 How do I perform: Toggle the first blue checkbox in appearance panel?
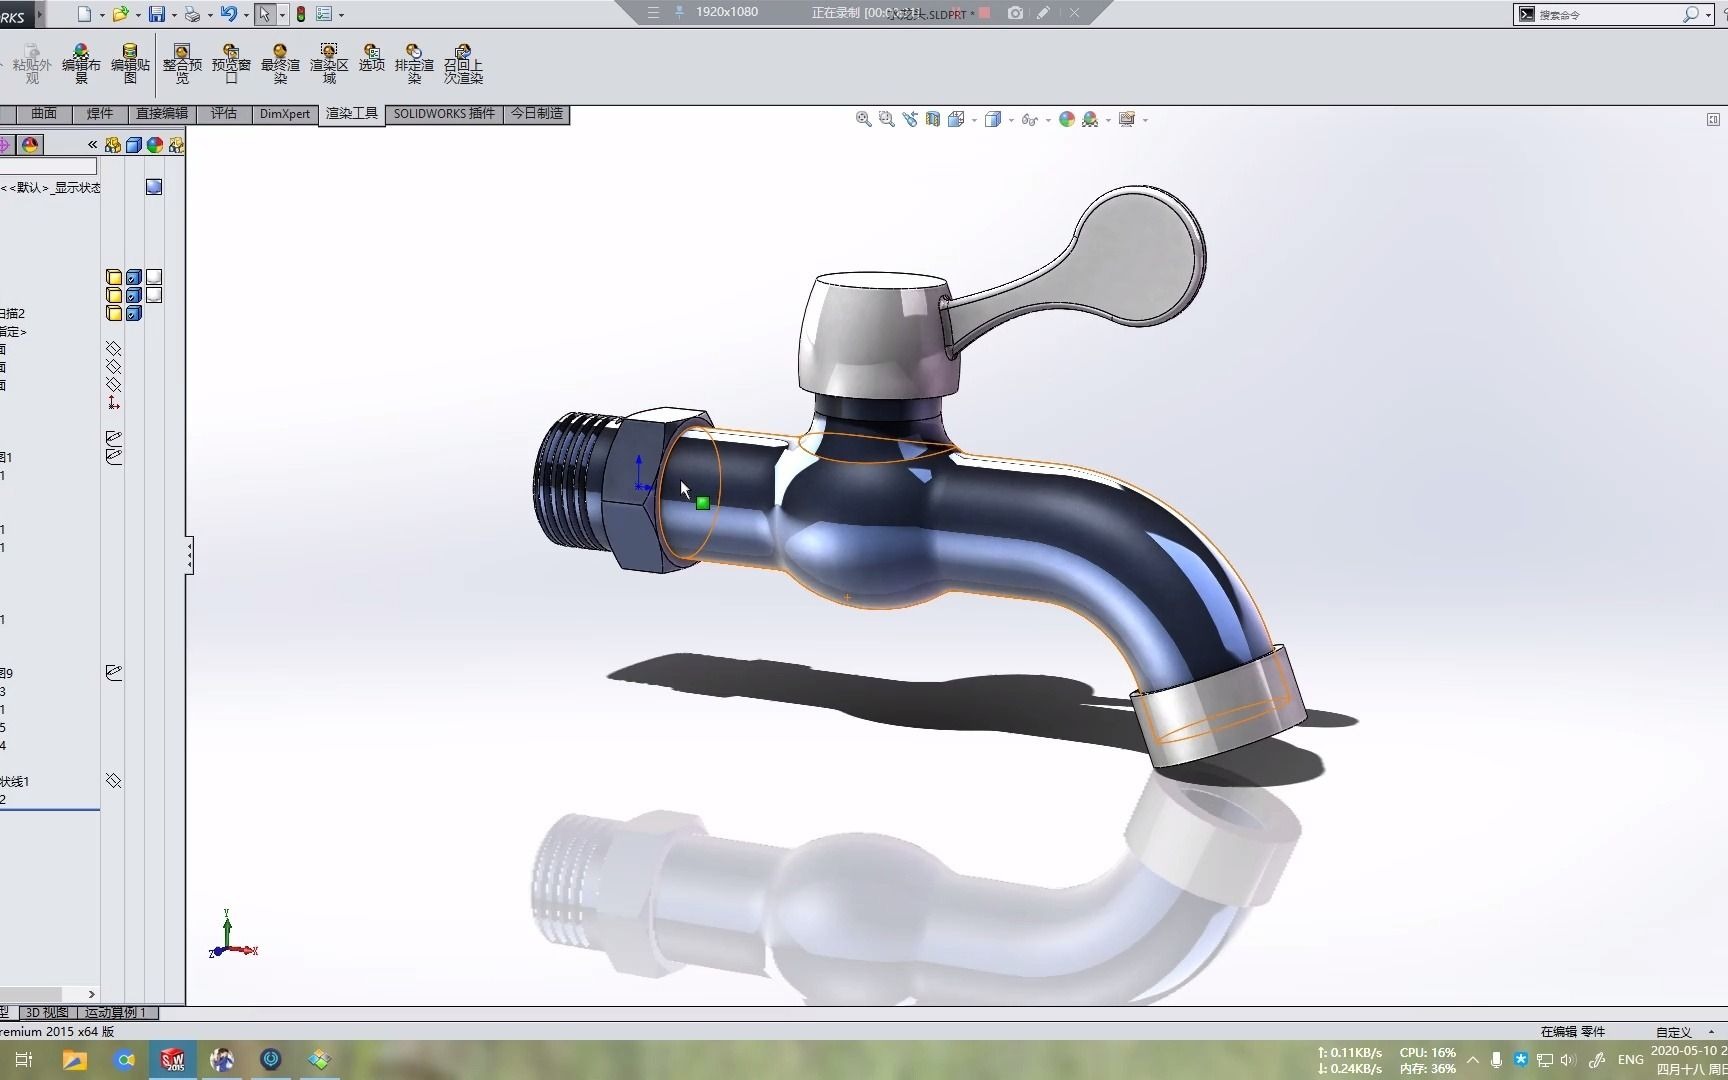pos(133,277)
